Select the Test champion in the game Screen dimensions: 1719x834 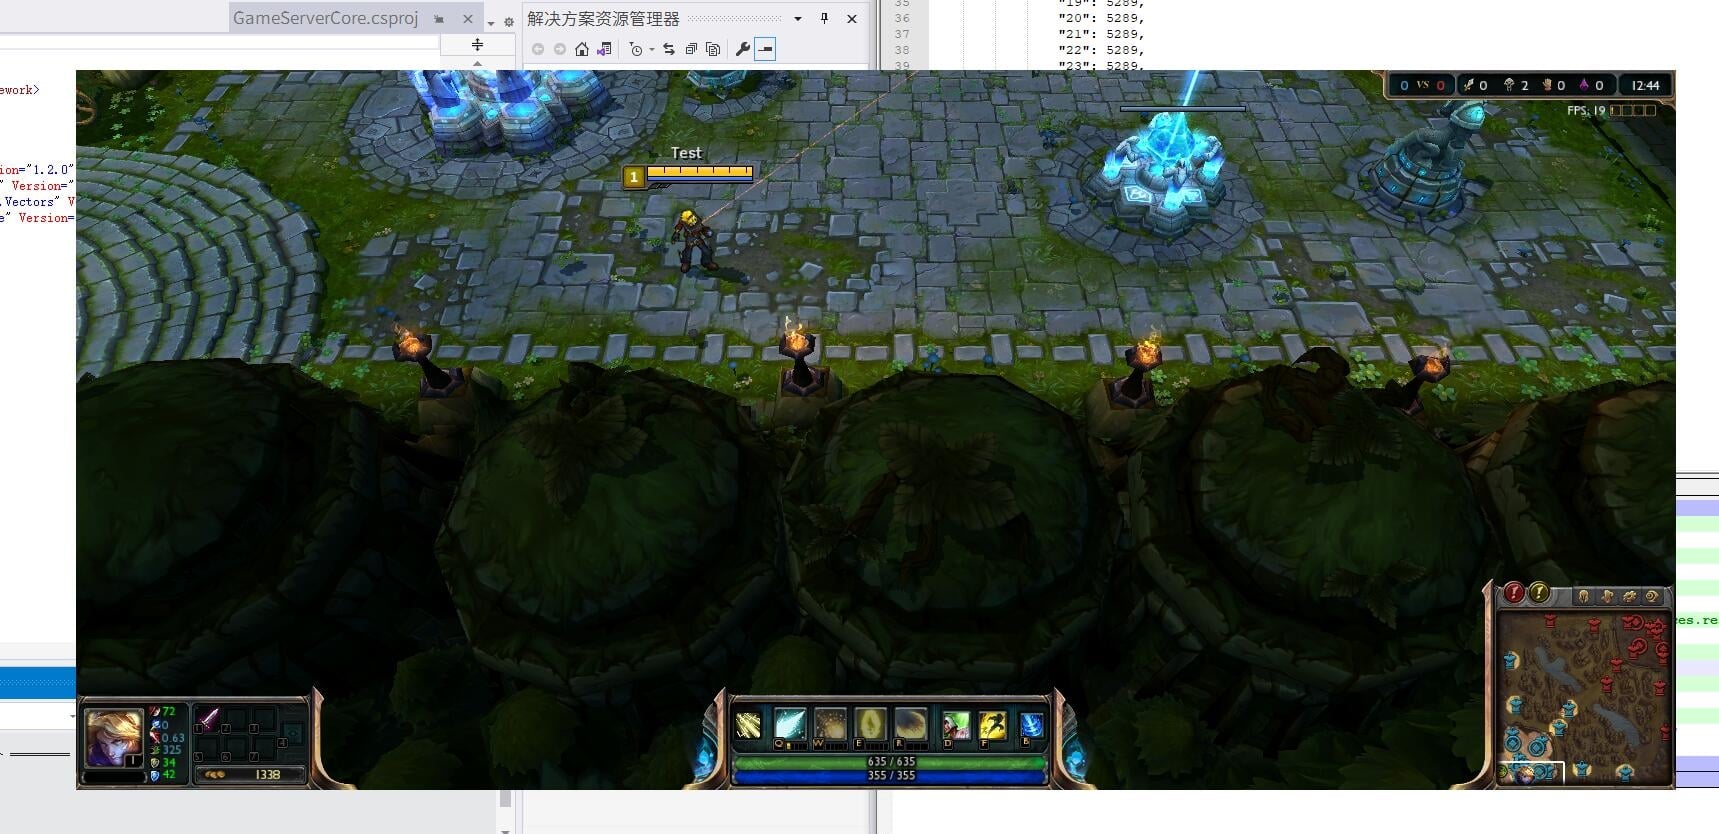tap(693, 240)
